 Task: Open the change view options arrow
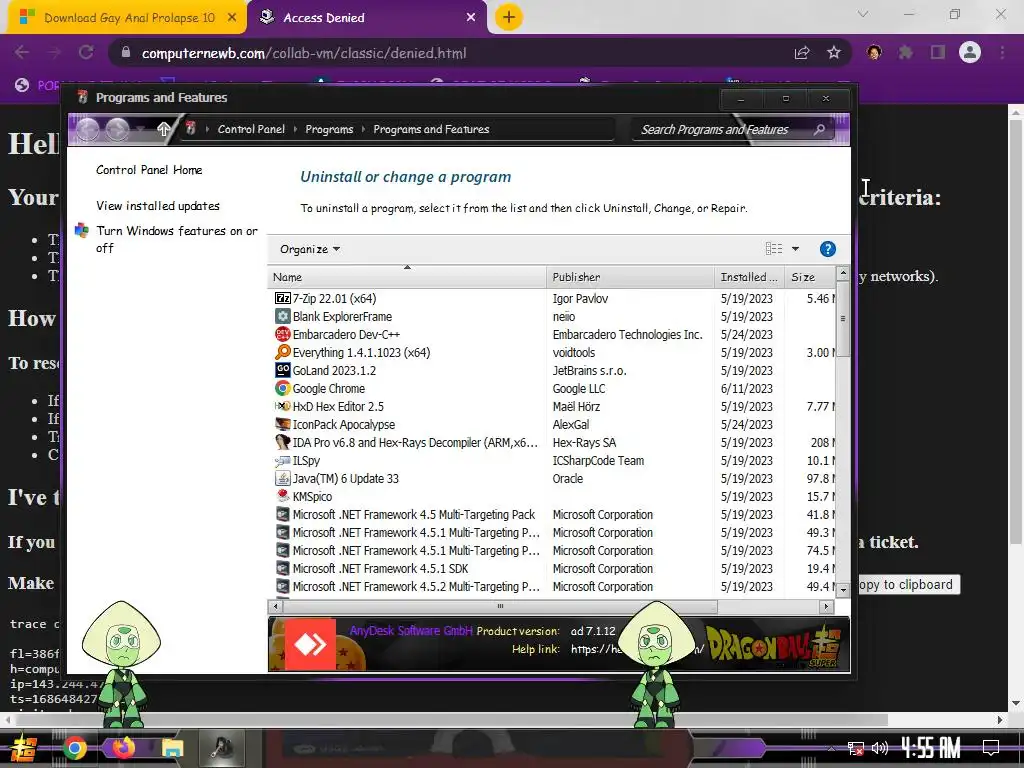(x=795, y=249)
